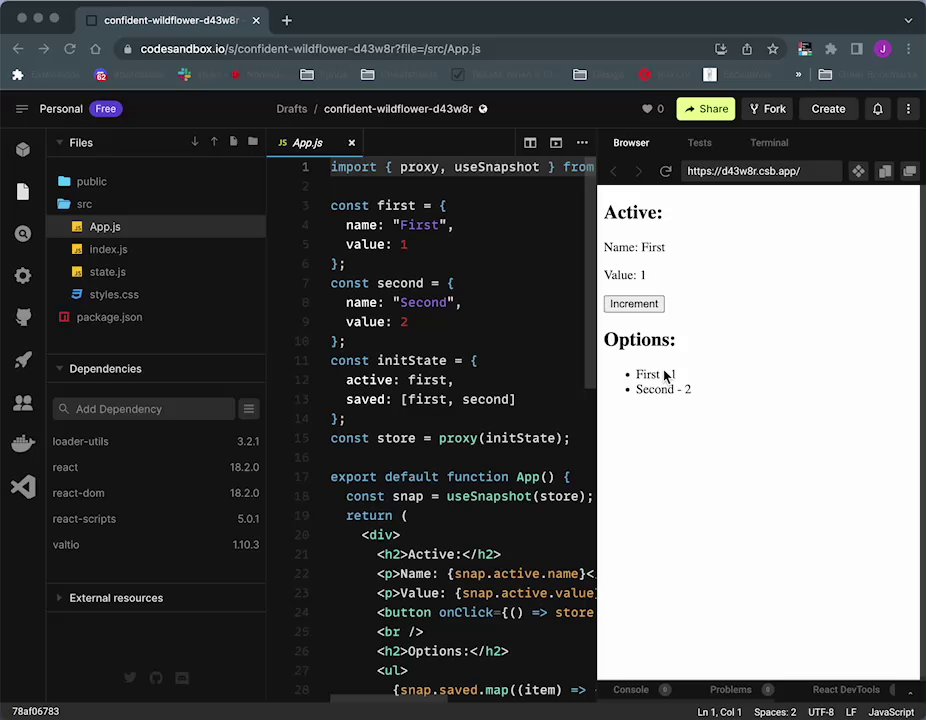926x720 pixels.
Task: Click the green Share button
Action: tap(704, 109)
